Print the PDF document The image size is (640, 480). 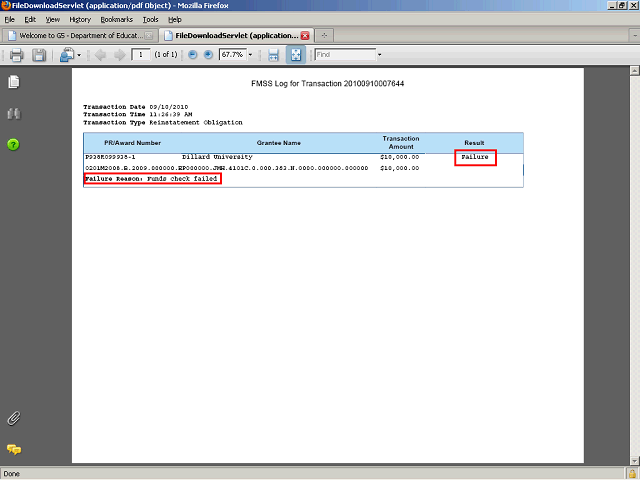pos(16,55)
